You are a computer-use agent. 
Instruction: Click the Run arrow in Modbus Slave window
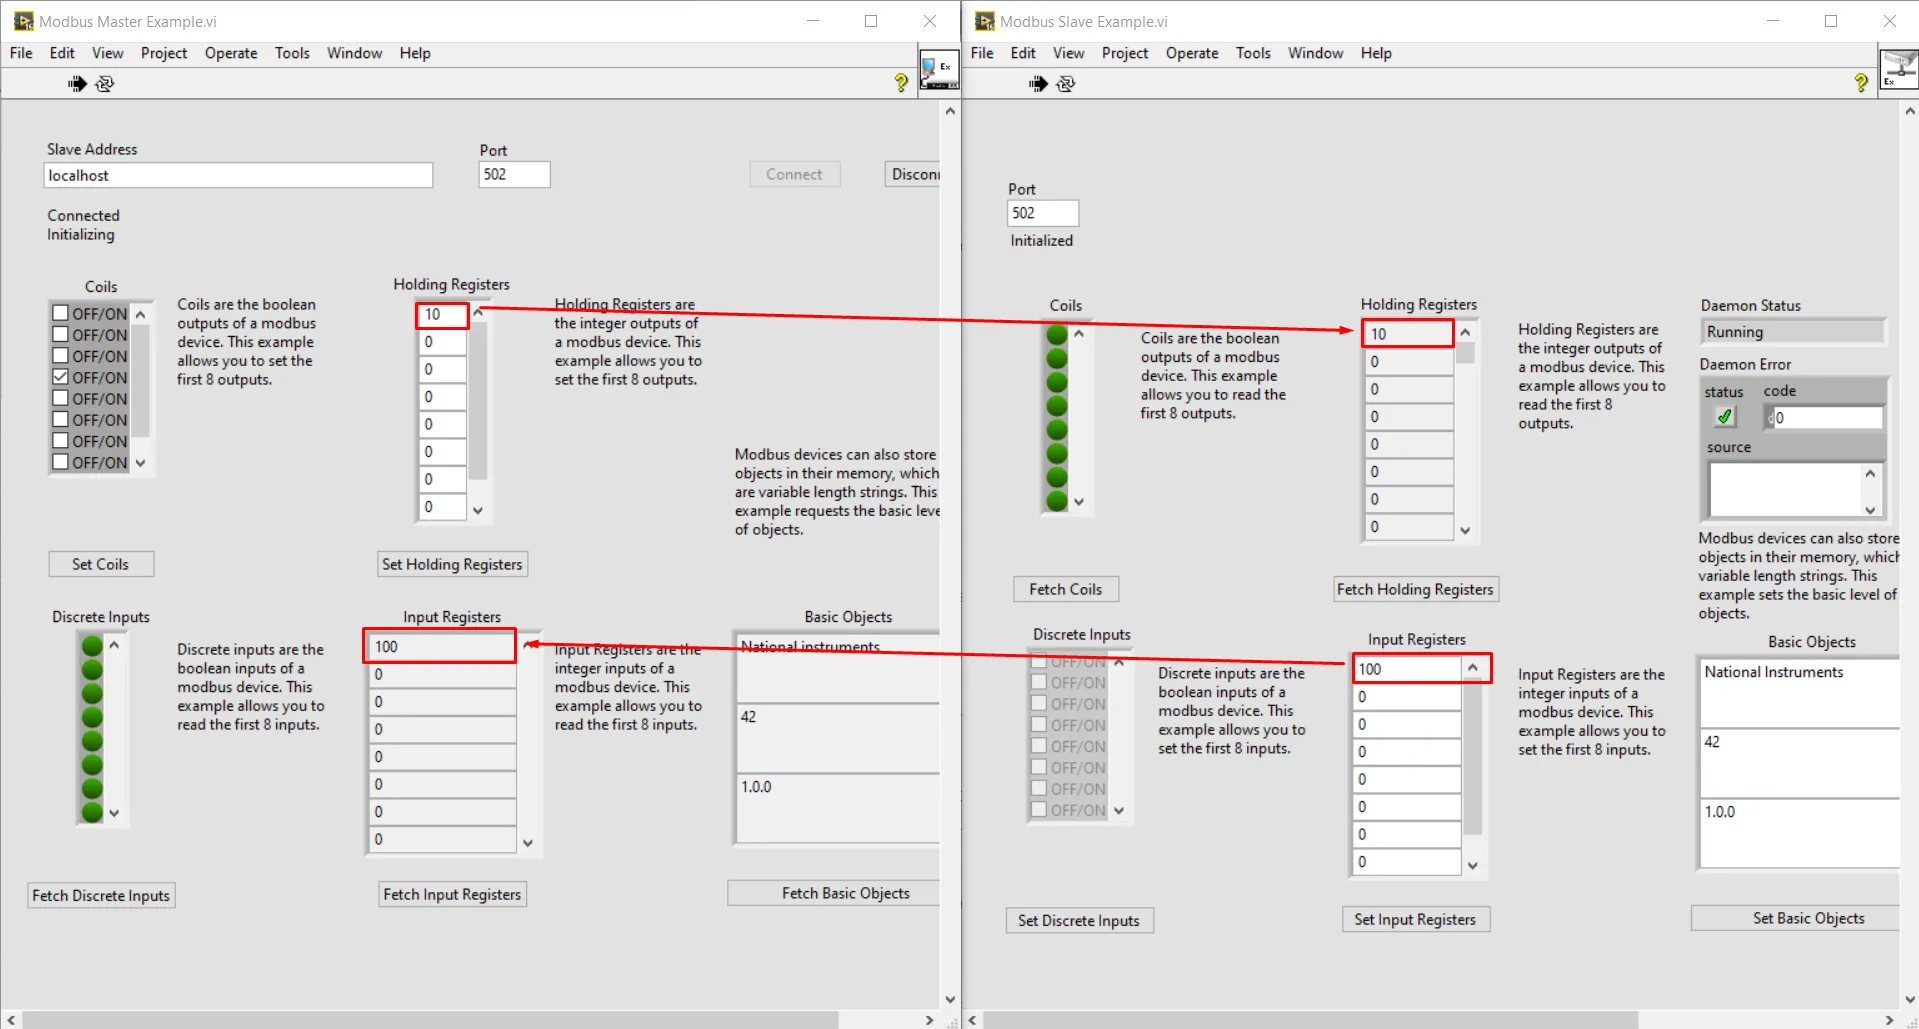click(1038, 84)
